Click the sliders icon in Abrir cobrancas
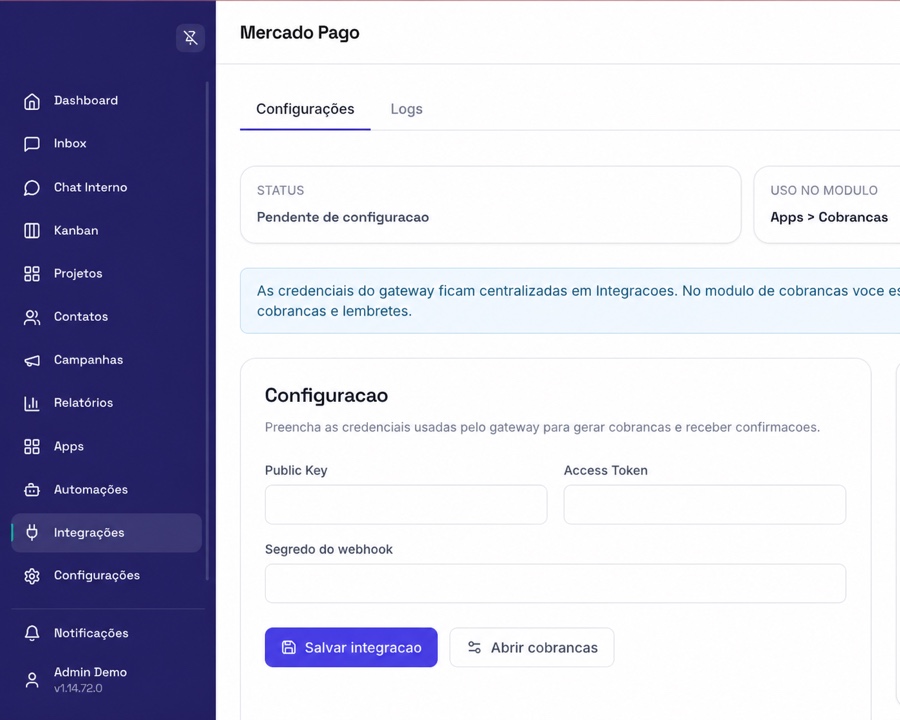 (x=474, y=648)
